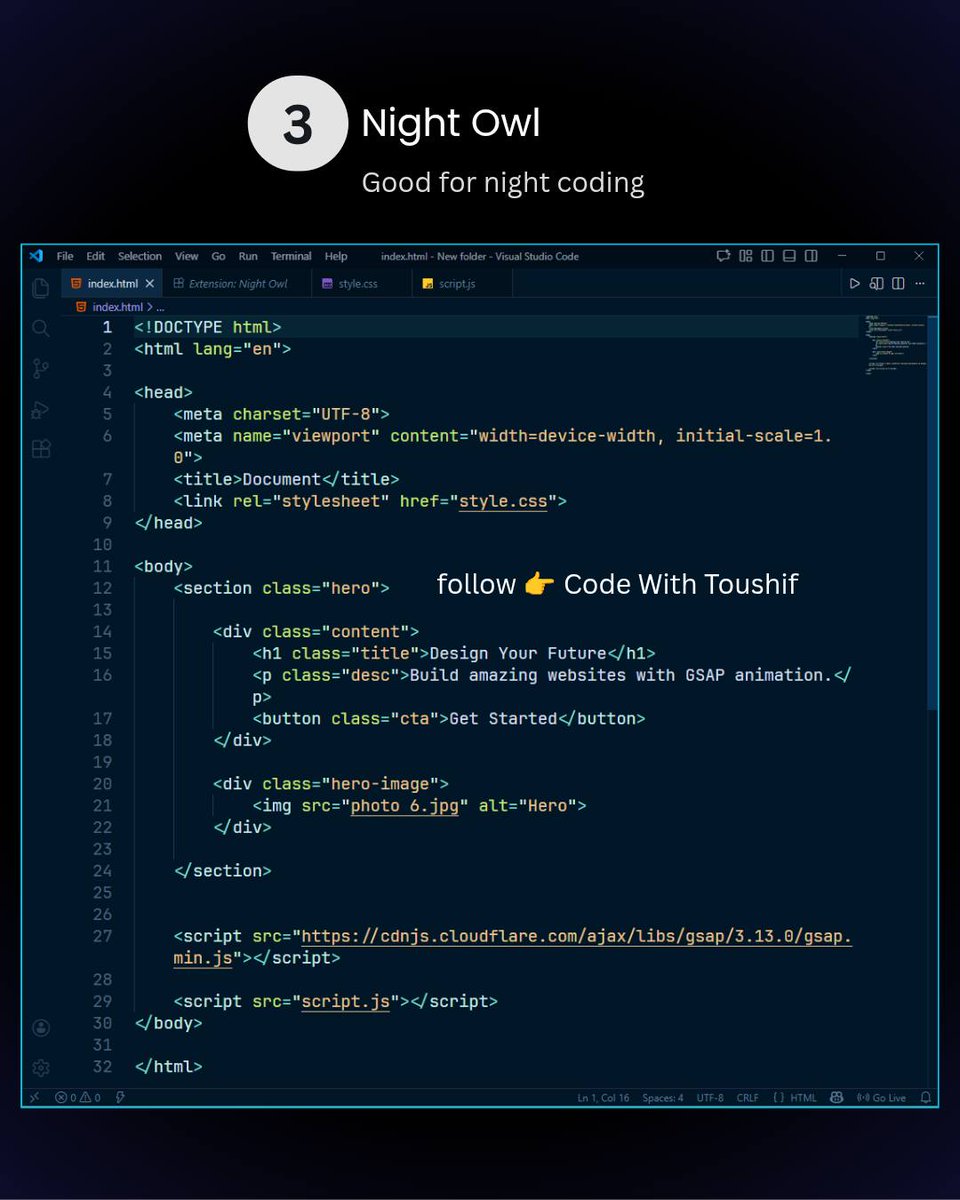Click the VS Code logo icon
Screen dimensions: 960x1200
[36, 256]
